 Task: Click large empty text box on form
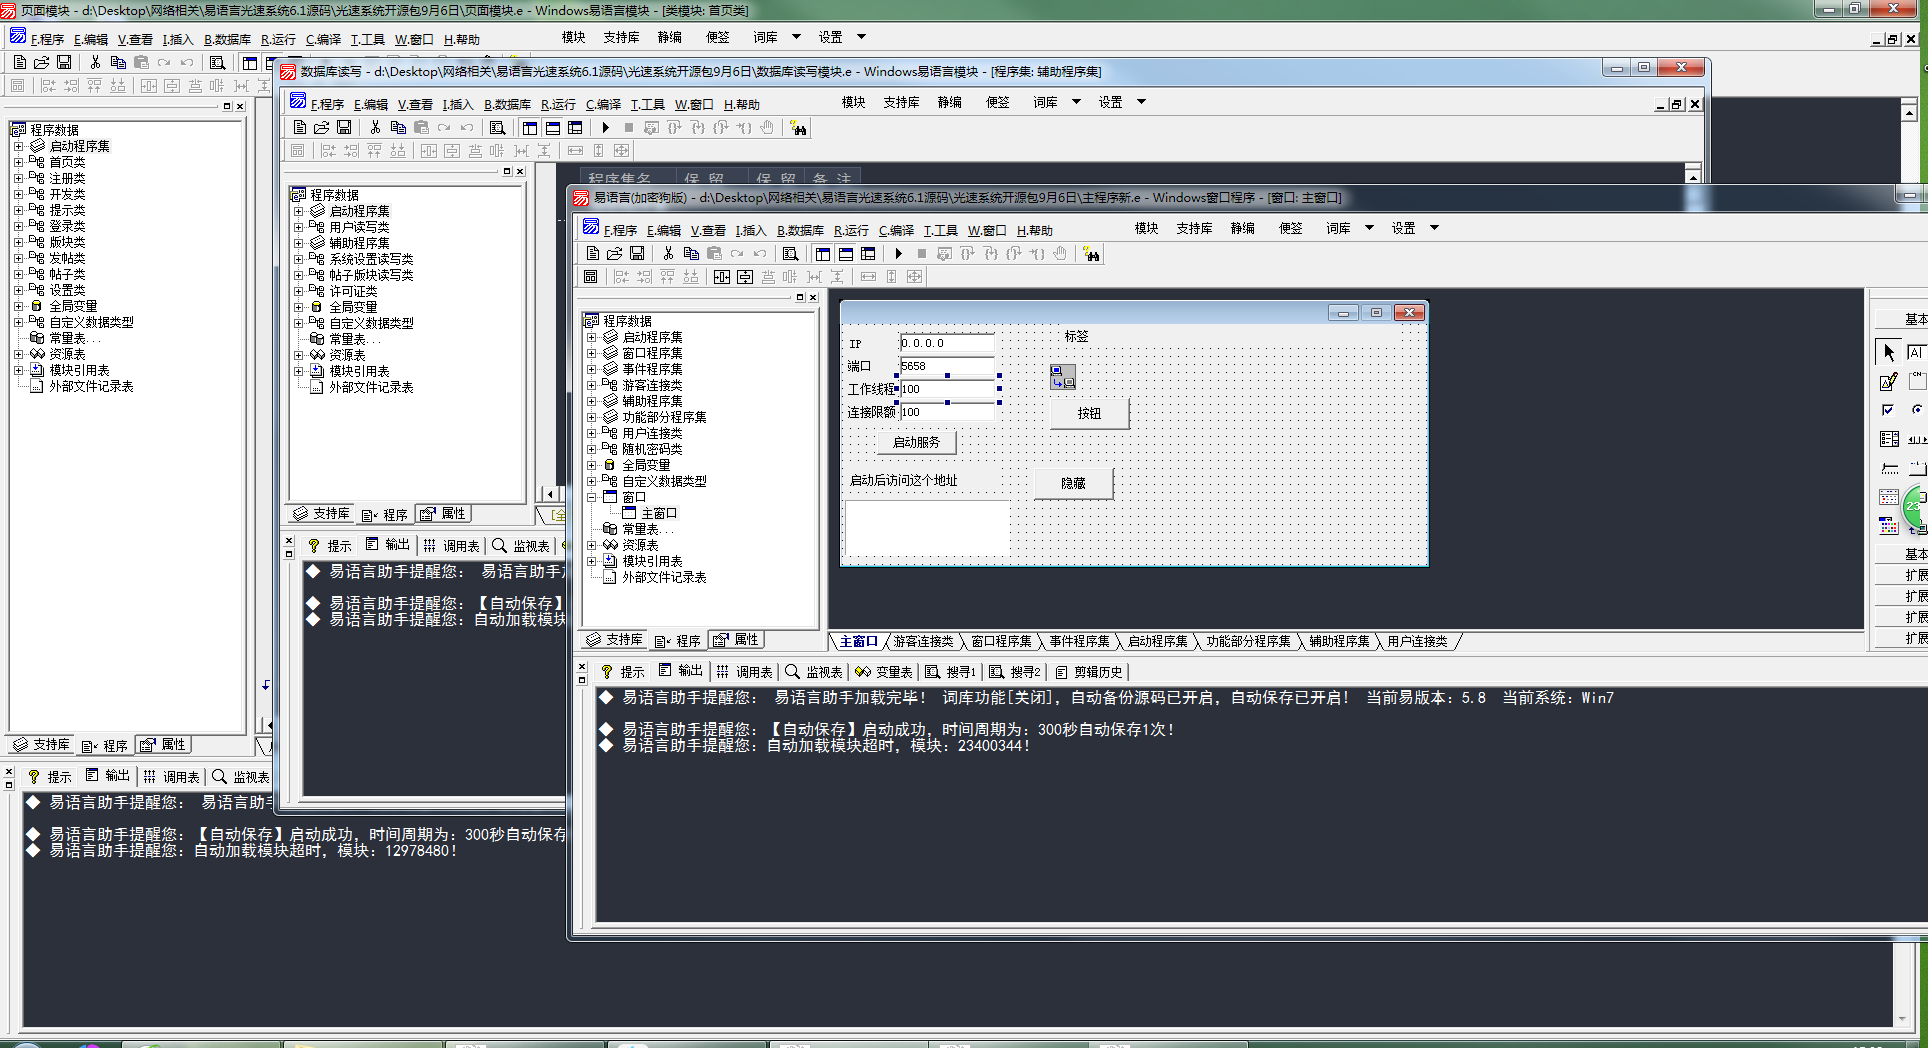coord(928,528)
